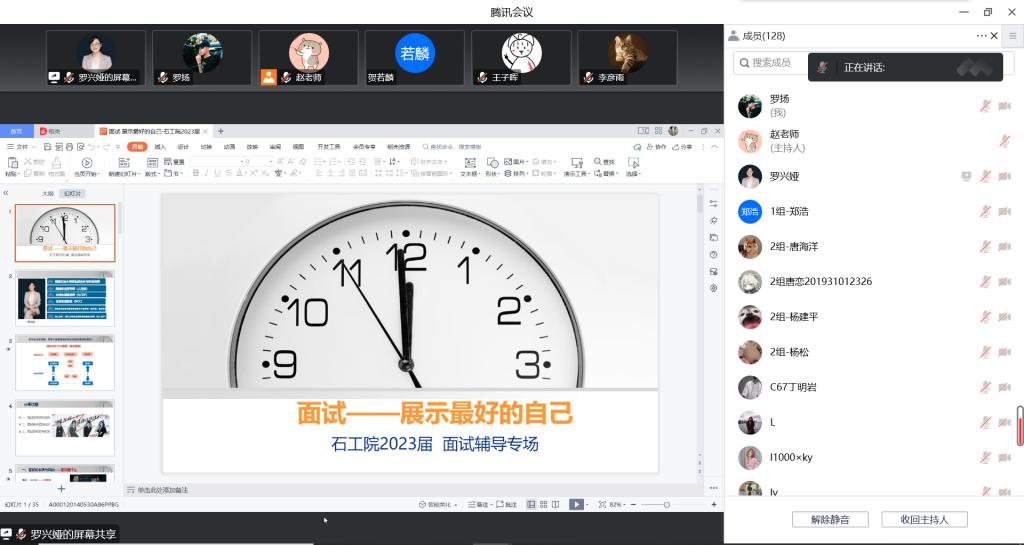Switch to the 大纲 outline tab
The width and height of the screenshot is (1024, 545).
point(48,194)
